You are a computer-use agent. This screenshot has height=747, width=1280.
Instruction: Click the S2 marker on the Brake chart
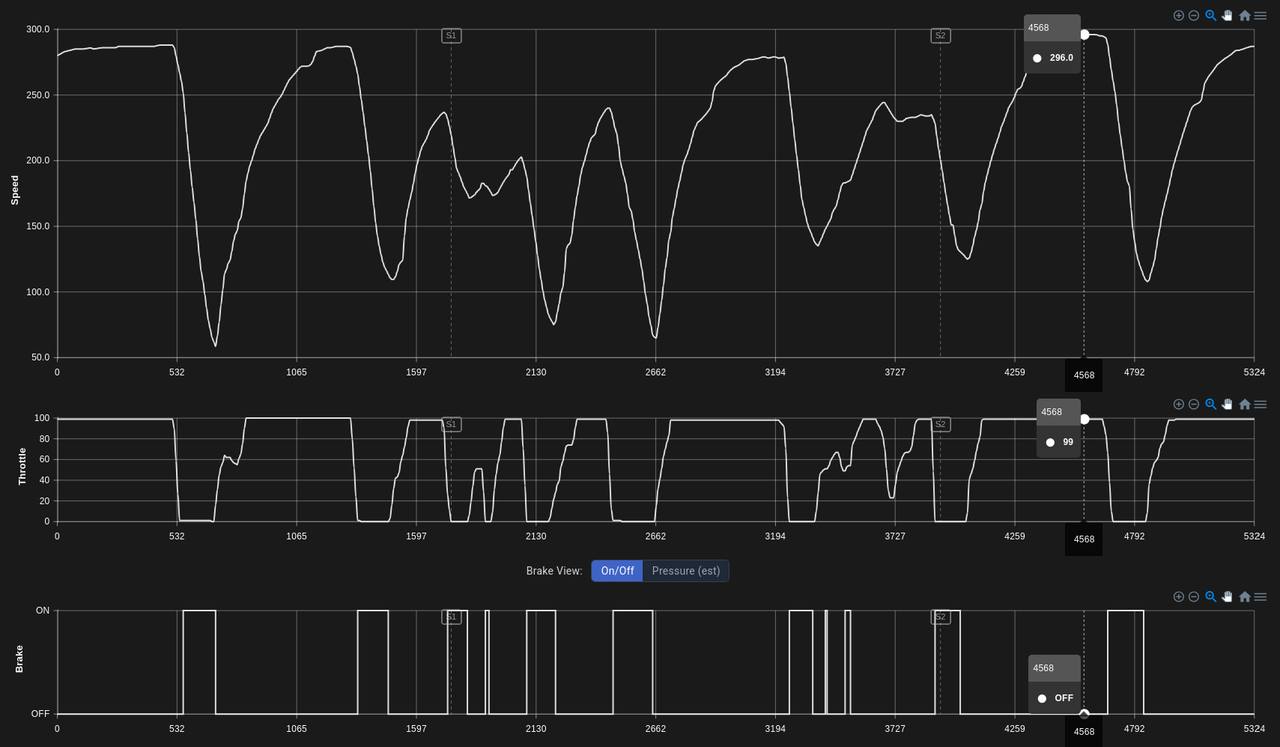point(940,617)
